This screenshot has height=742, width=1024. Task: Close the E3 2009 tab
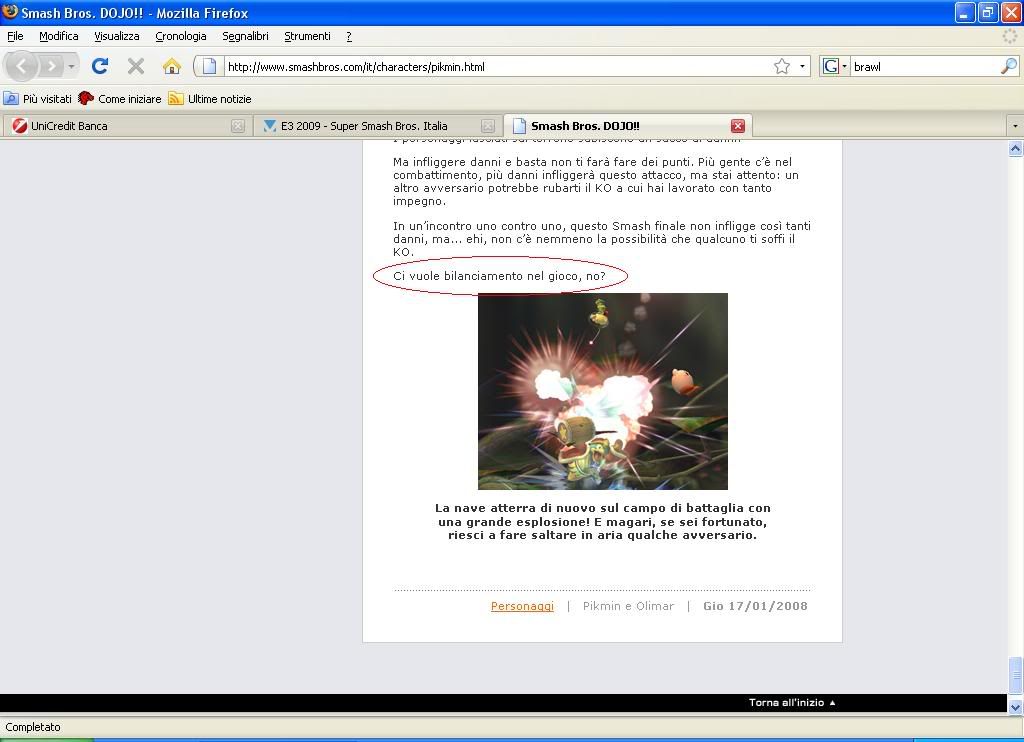[488, 126]
